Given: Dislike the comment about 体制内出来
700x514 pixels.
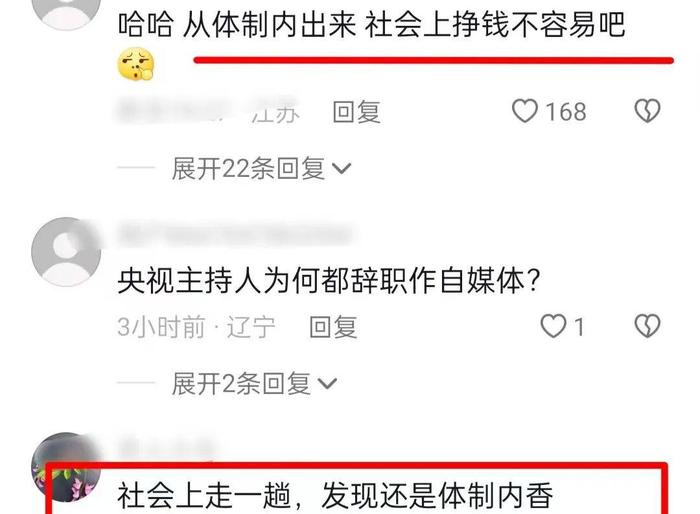Looking at the screenshot, I should 647,111.
